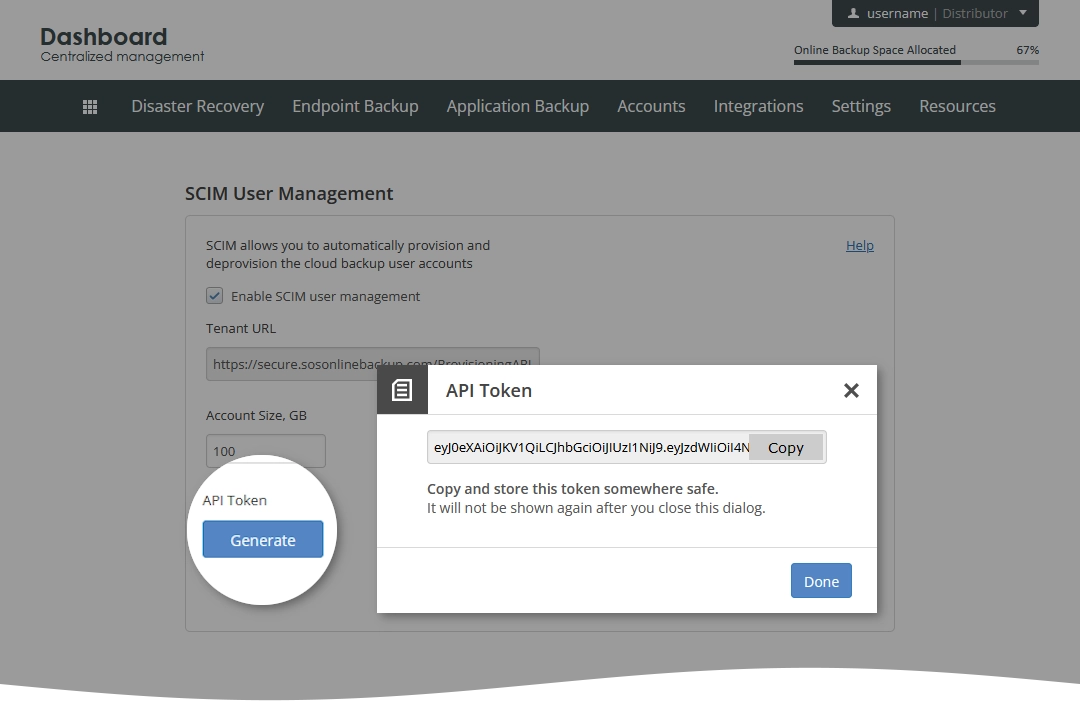Click the Account Size GB field
Viewport: 1080px width, 701px height.
[x=266, y=451]
